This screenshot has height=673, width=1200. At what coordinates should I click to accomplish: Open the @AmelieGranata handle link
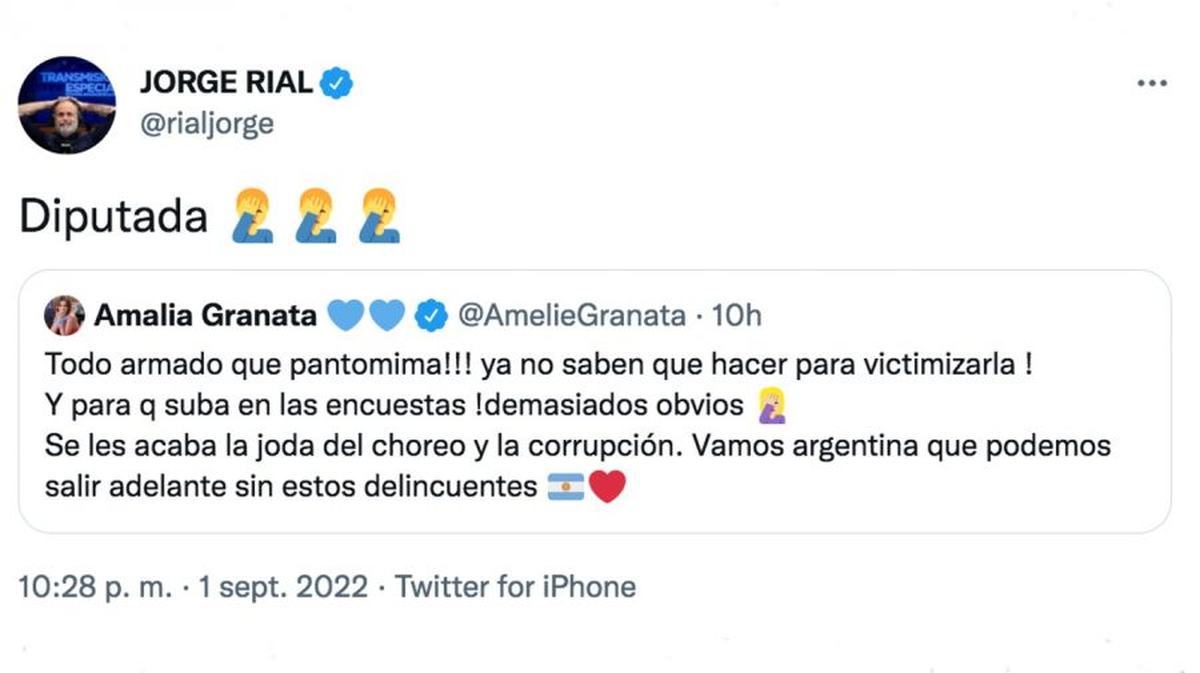572,316
